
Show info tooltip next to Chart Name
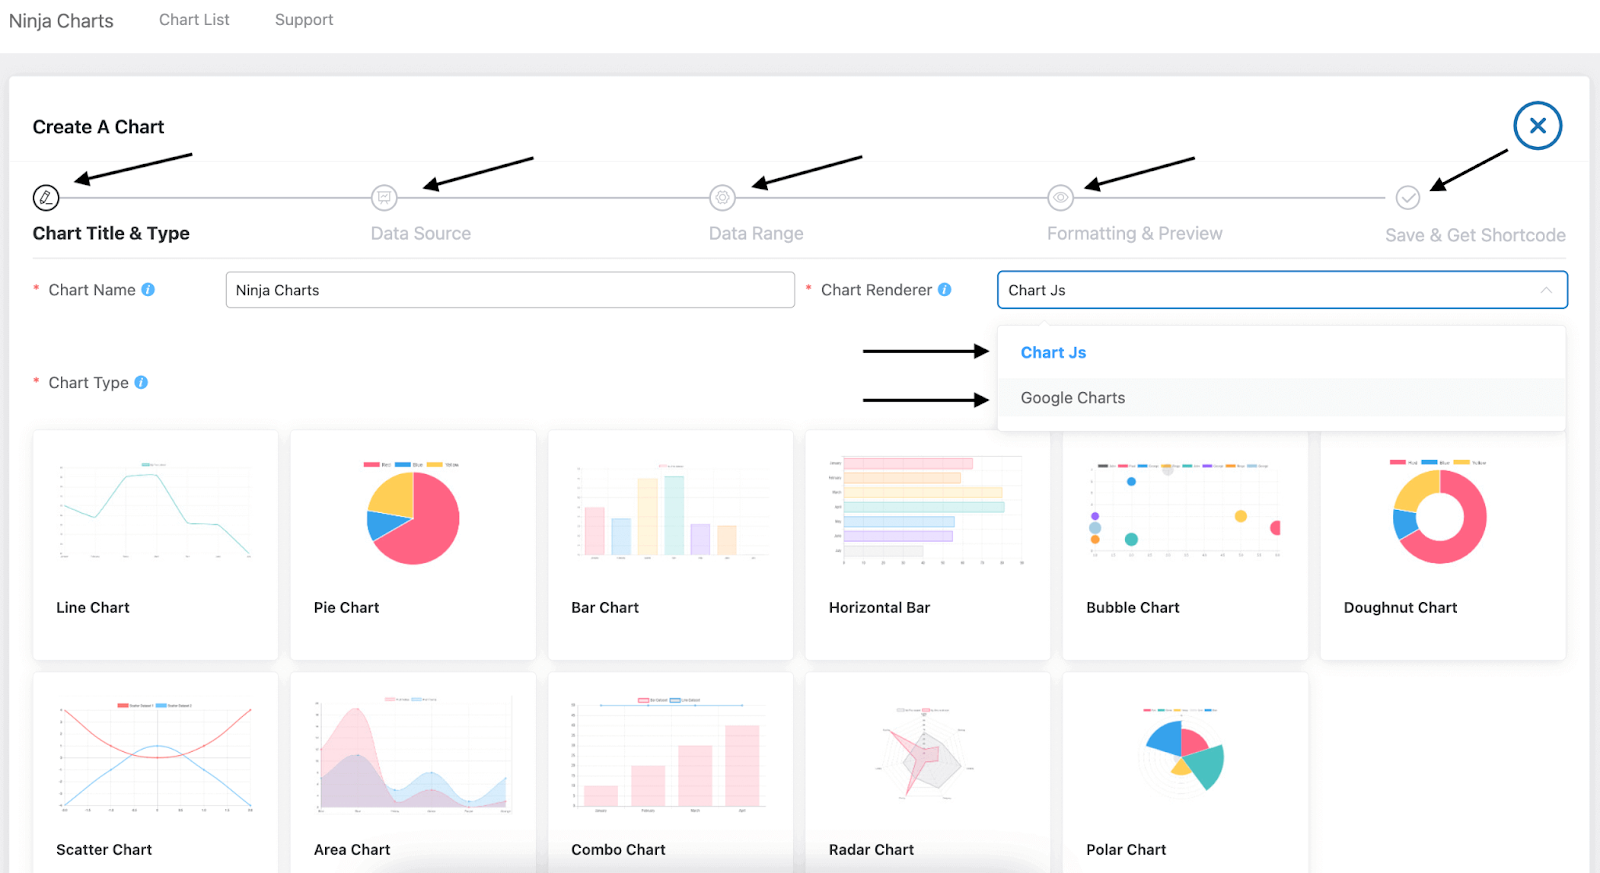click(148, 290)
